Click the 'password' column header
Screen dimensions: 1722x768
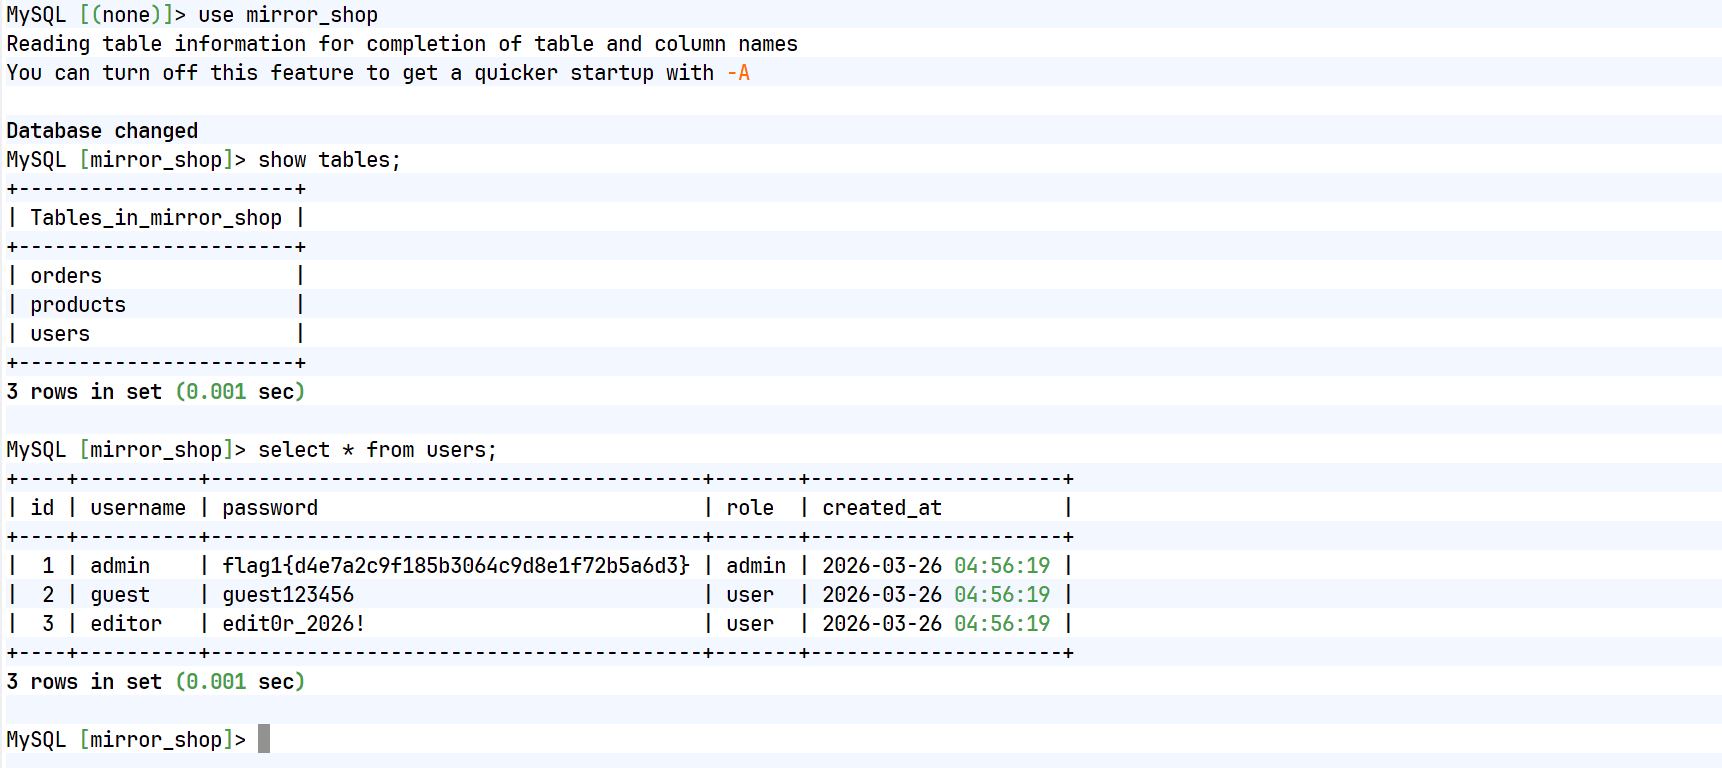(x=270, y=508)
